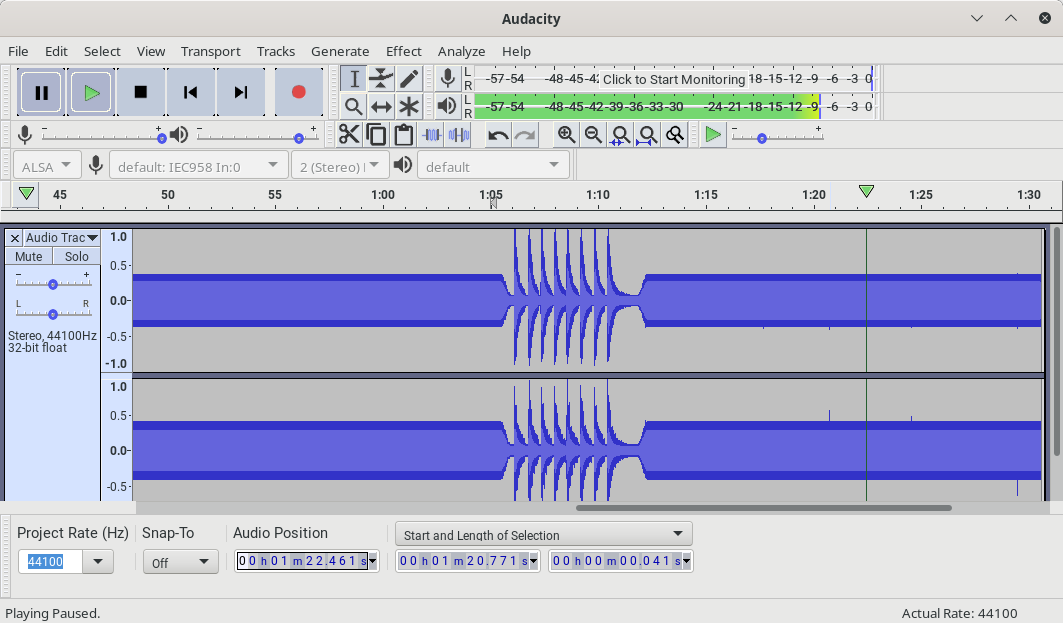This screenshot has width=1063, height=623.
Task: Expand the Project Rate dropdown arrow
Action: click(98, 561)
